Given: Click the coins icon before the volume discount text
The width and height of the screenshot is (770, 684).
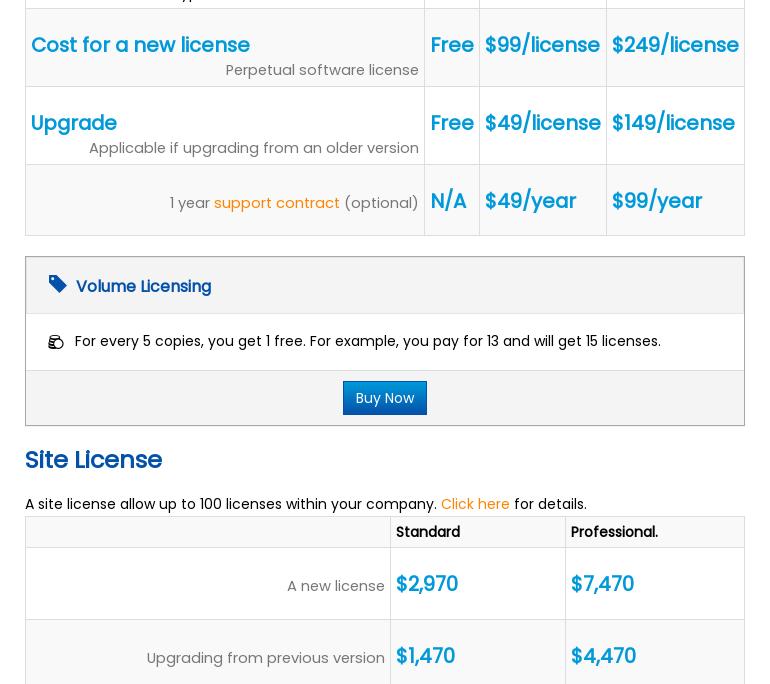Looking at the screenshot, I should 56,342.
